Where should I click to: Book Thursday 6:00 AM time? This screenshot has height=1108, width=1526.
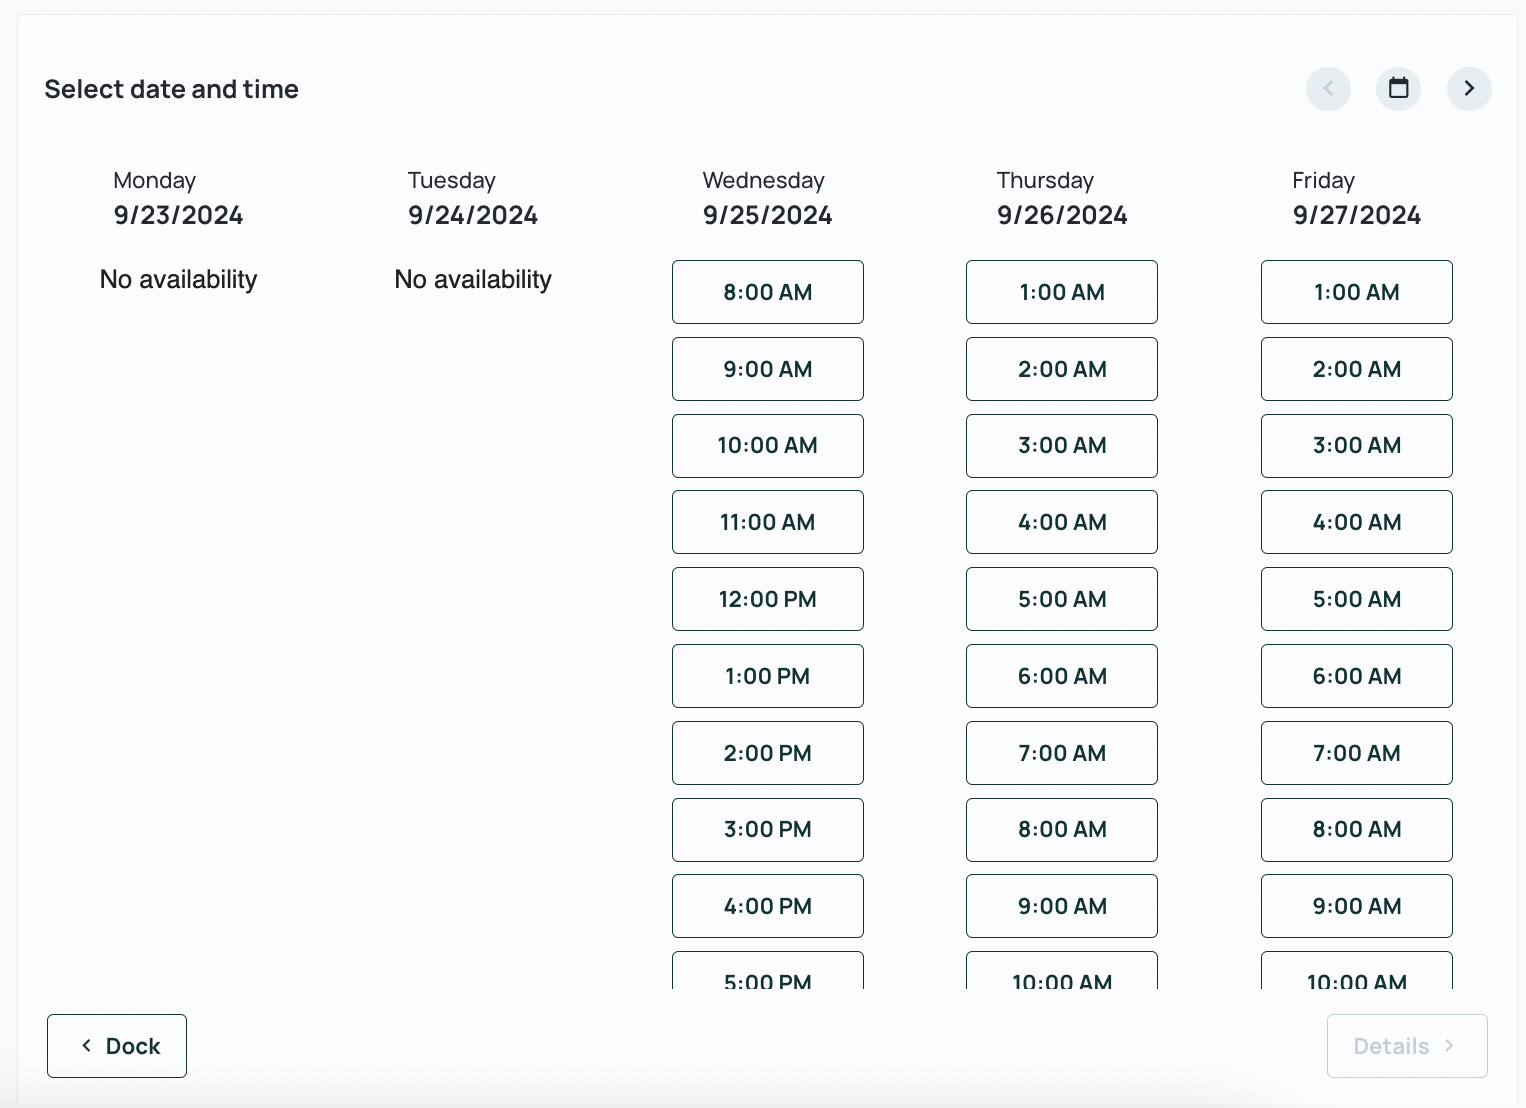pyautogui.click(x=1061, y=676)
